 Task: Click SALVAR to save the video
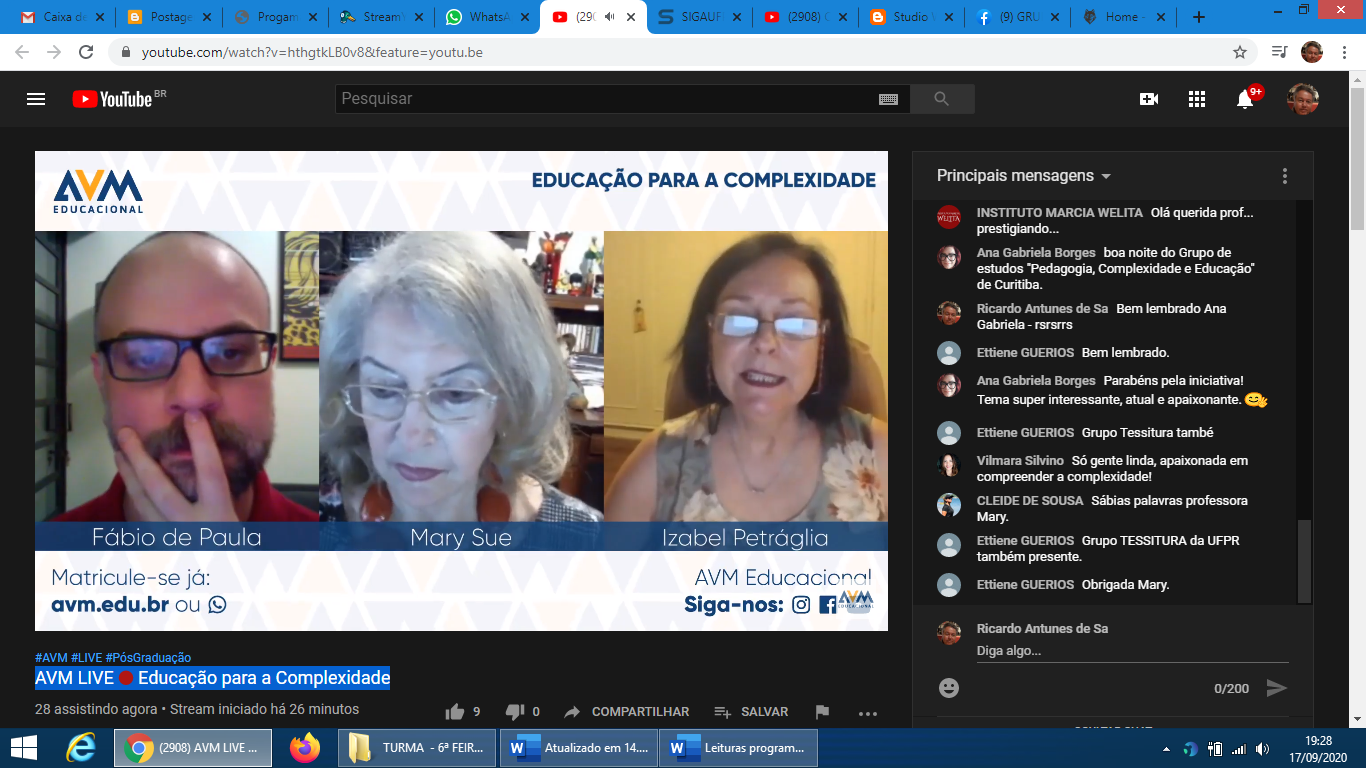point(751,712)
